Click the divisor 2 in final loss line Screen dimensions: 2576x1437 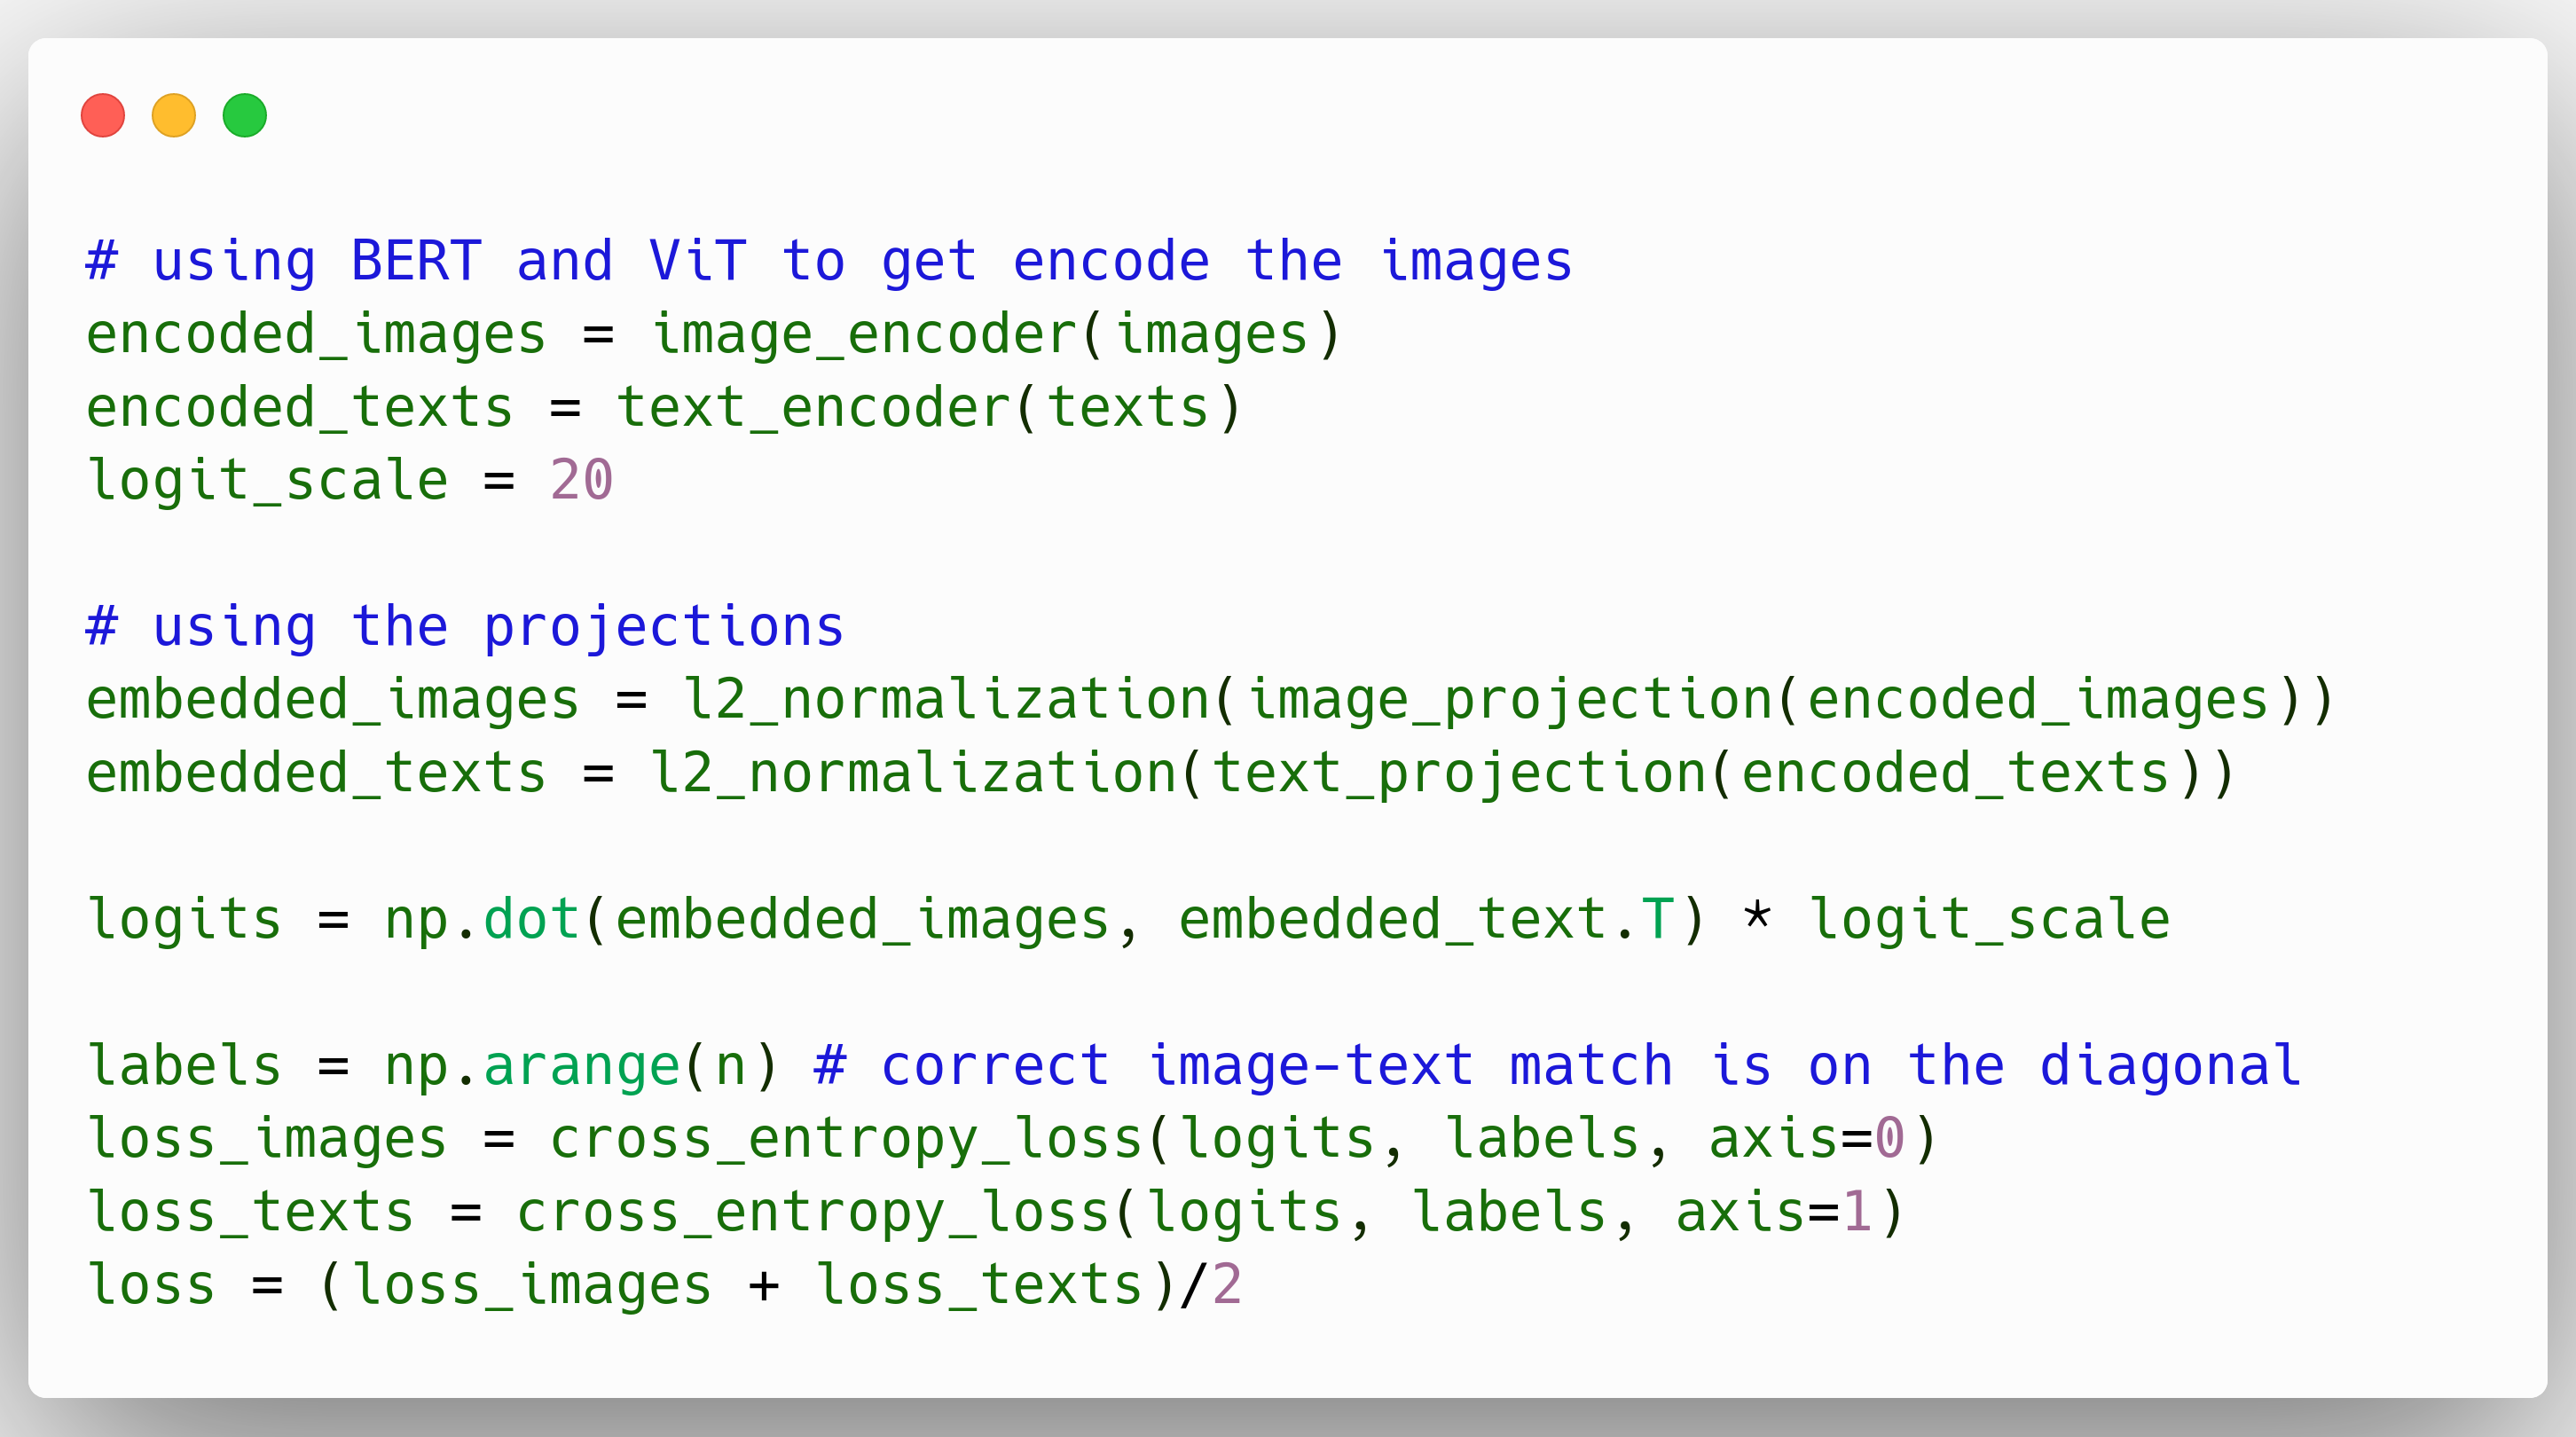(1227, 1285)
